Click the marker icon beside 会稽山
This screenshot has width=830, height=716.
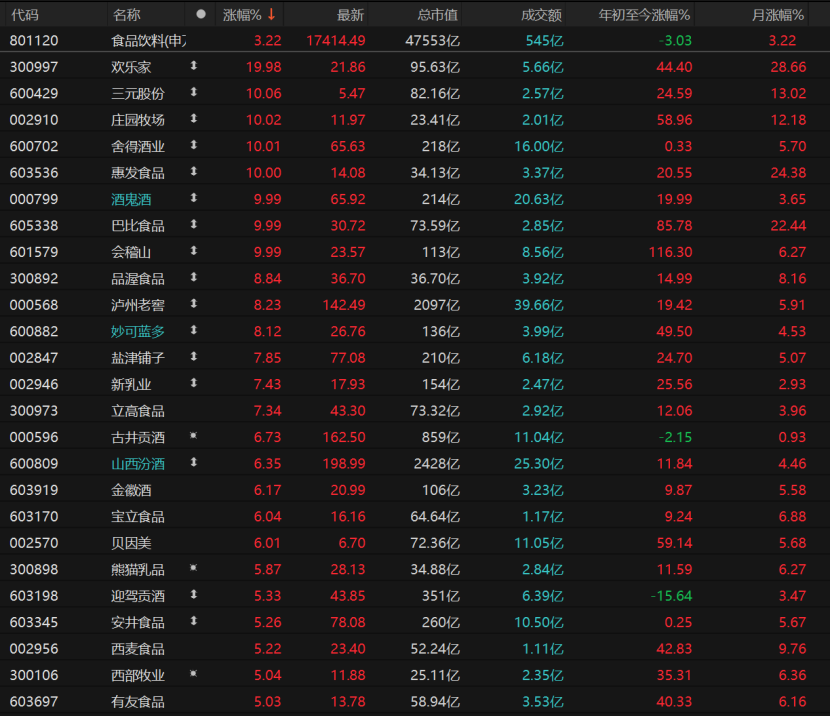tap(194, 251)
